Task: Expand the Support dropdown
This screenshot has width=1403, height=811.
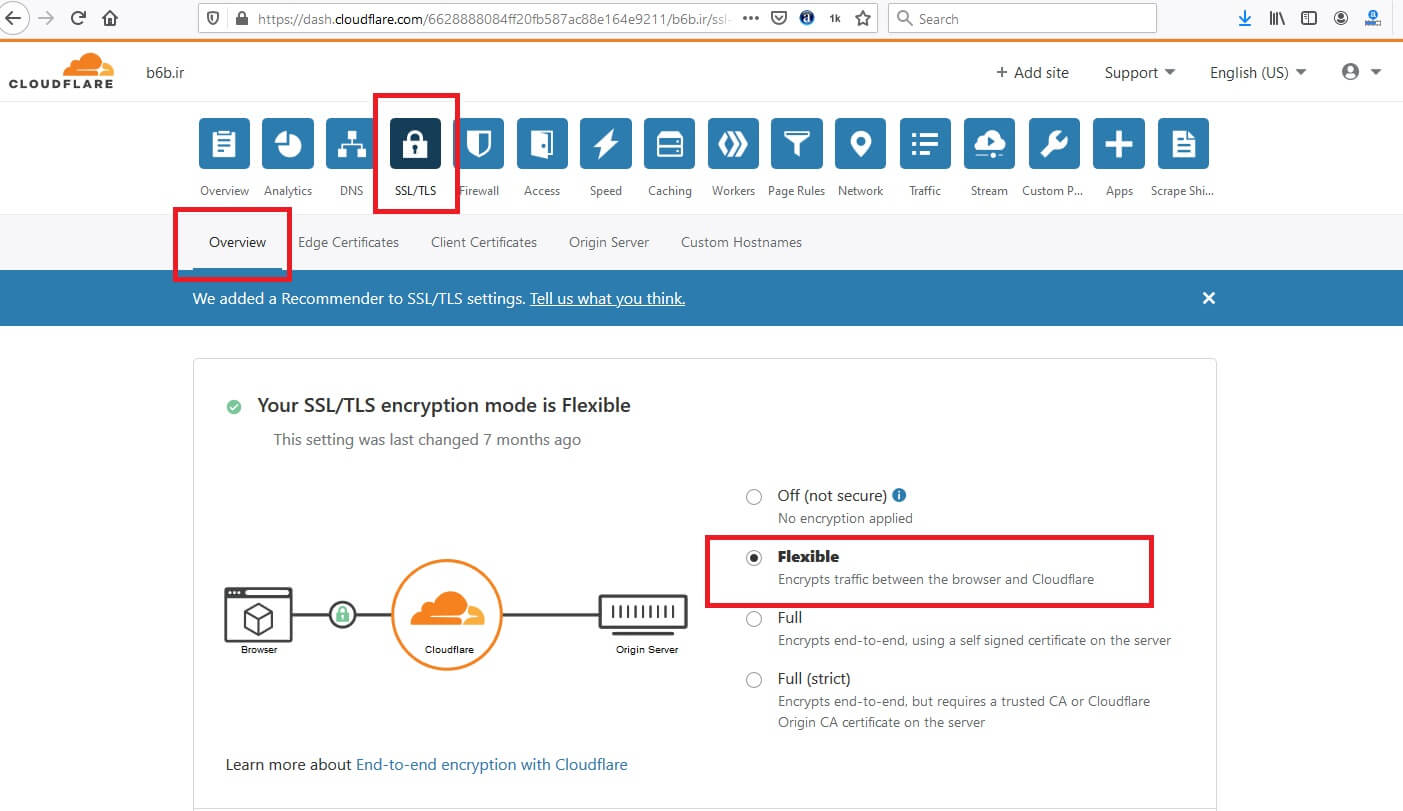Action: coord(1140,72)
